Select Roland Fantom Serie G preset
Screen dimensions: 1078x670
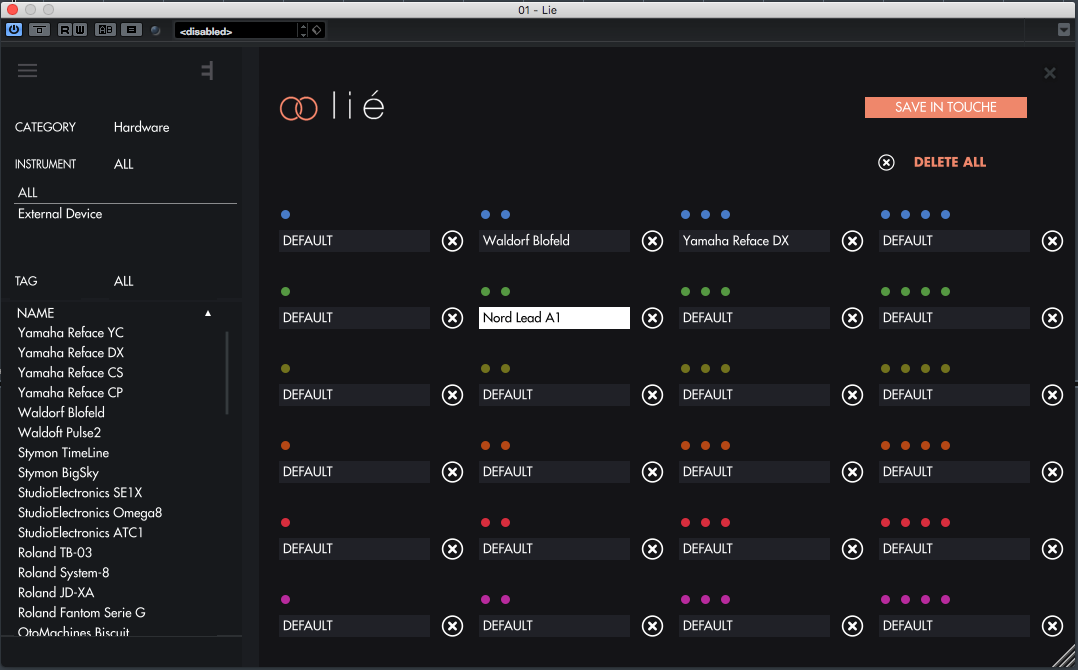click(82, 612)
